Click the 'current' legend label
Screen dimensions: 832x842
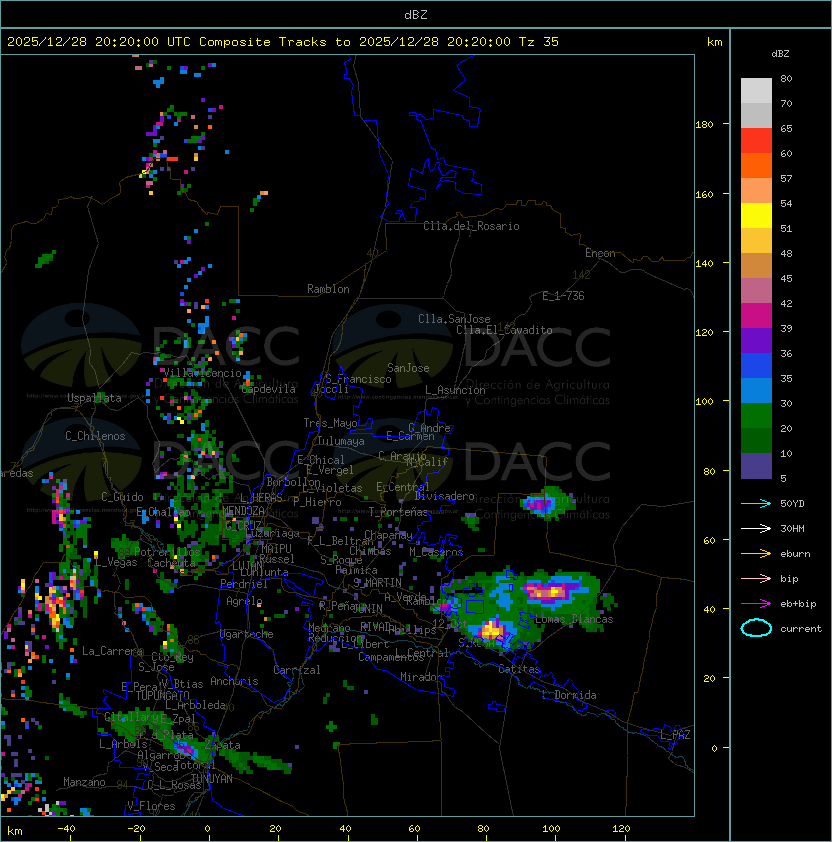pos(801,628)
